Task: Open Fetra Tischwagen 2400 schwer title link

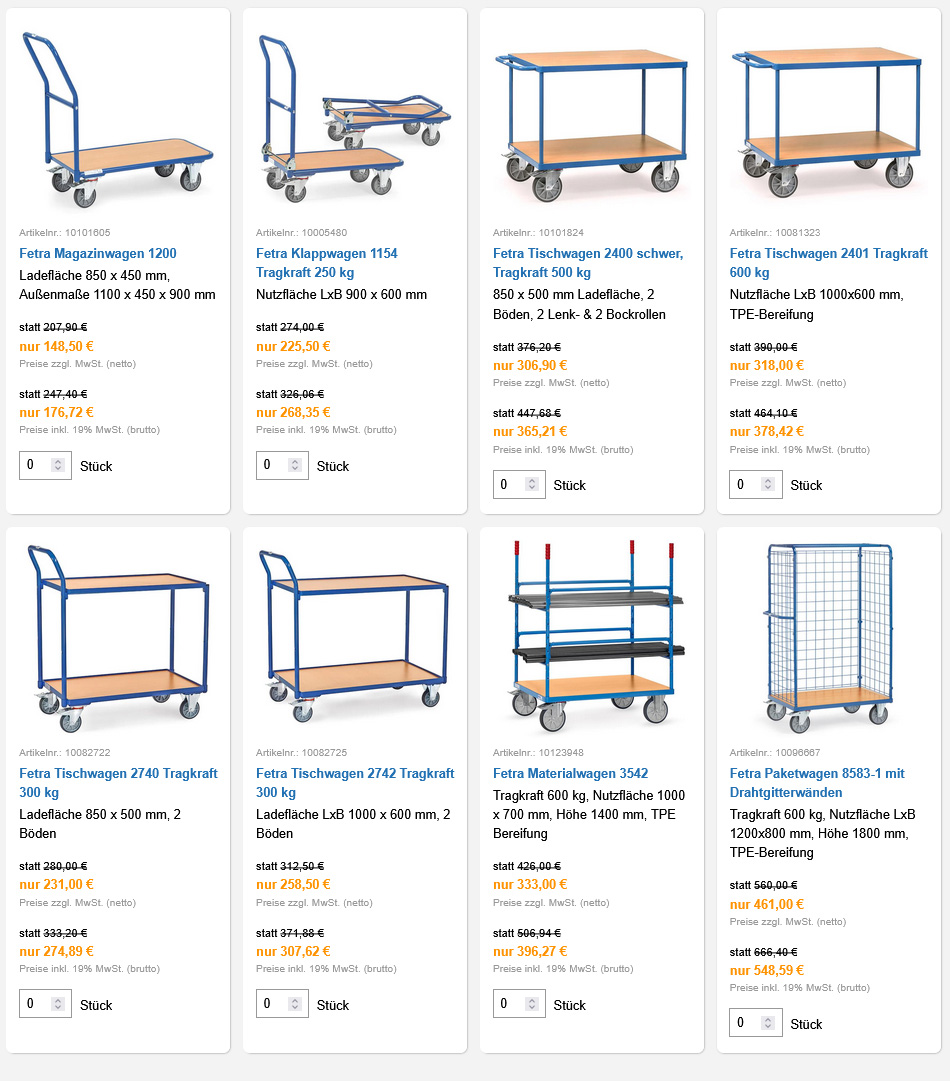Action: click(588, 262)
